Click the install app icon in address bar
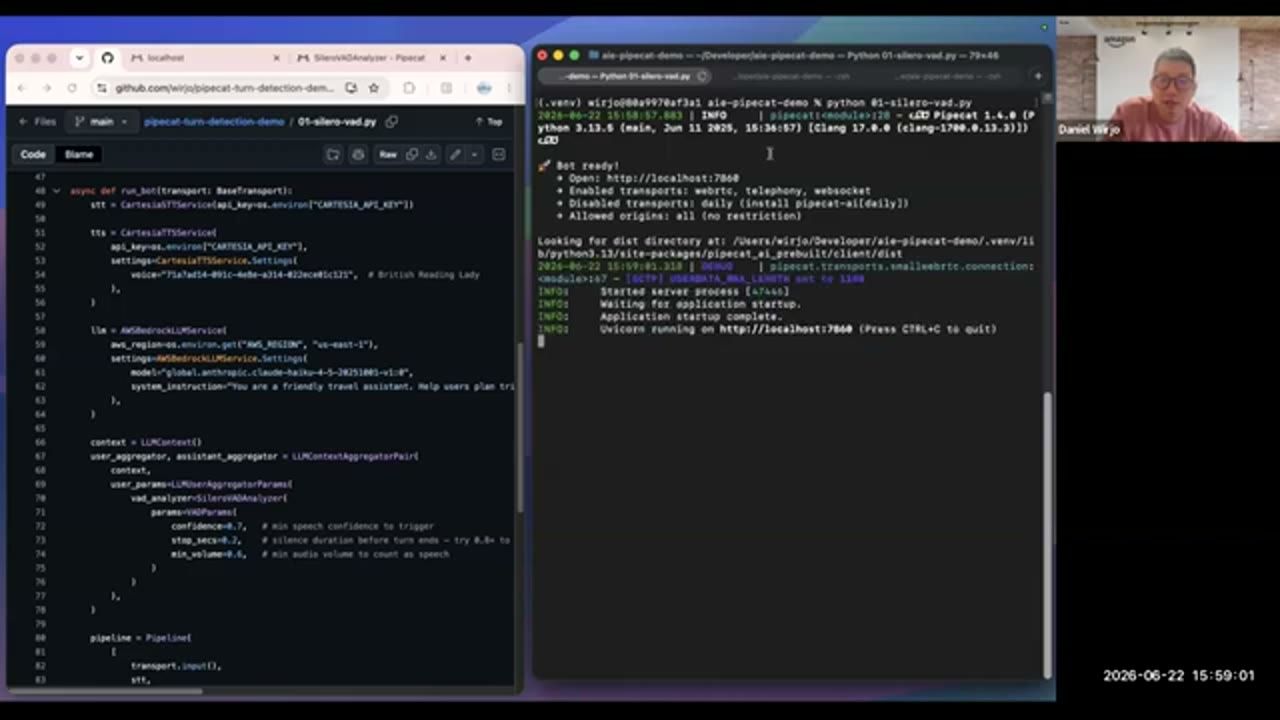 [x=351, y=88]
